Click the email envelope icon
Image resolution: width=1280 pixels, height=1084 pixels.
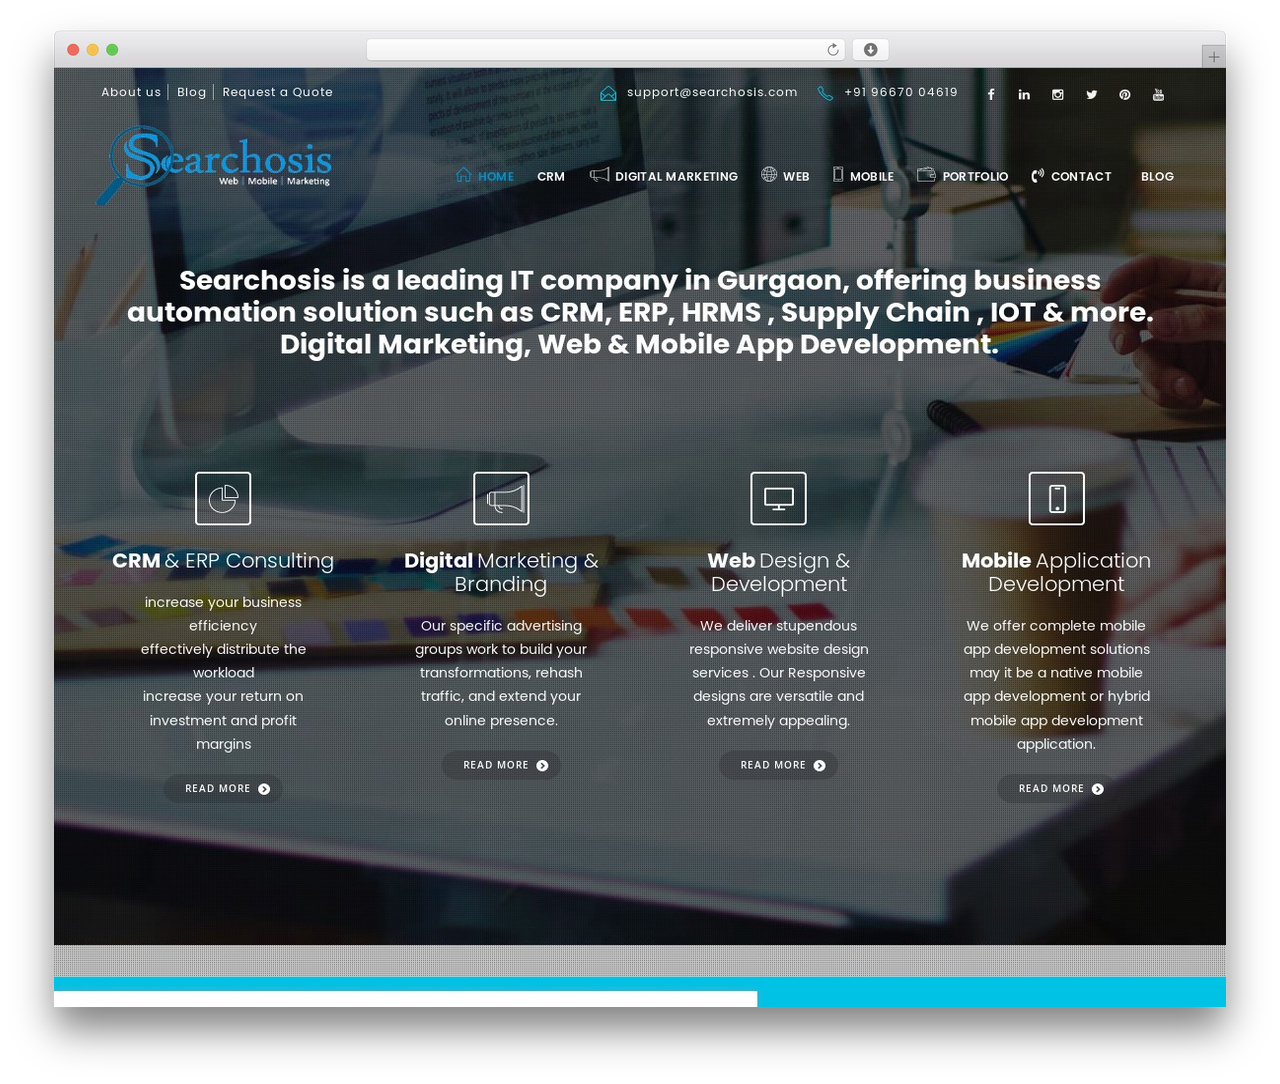tap(608, 93)
